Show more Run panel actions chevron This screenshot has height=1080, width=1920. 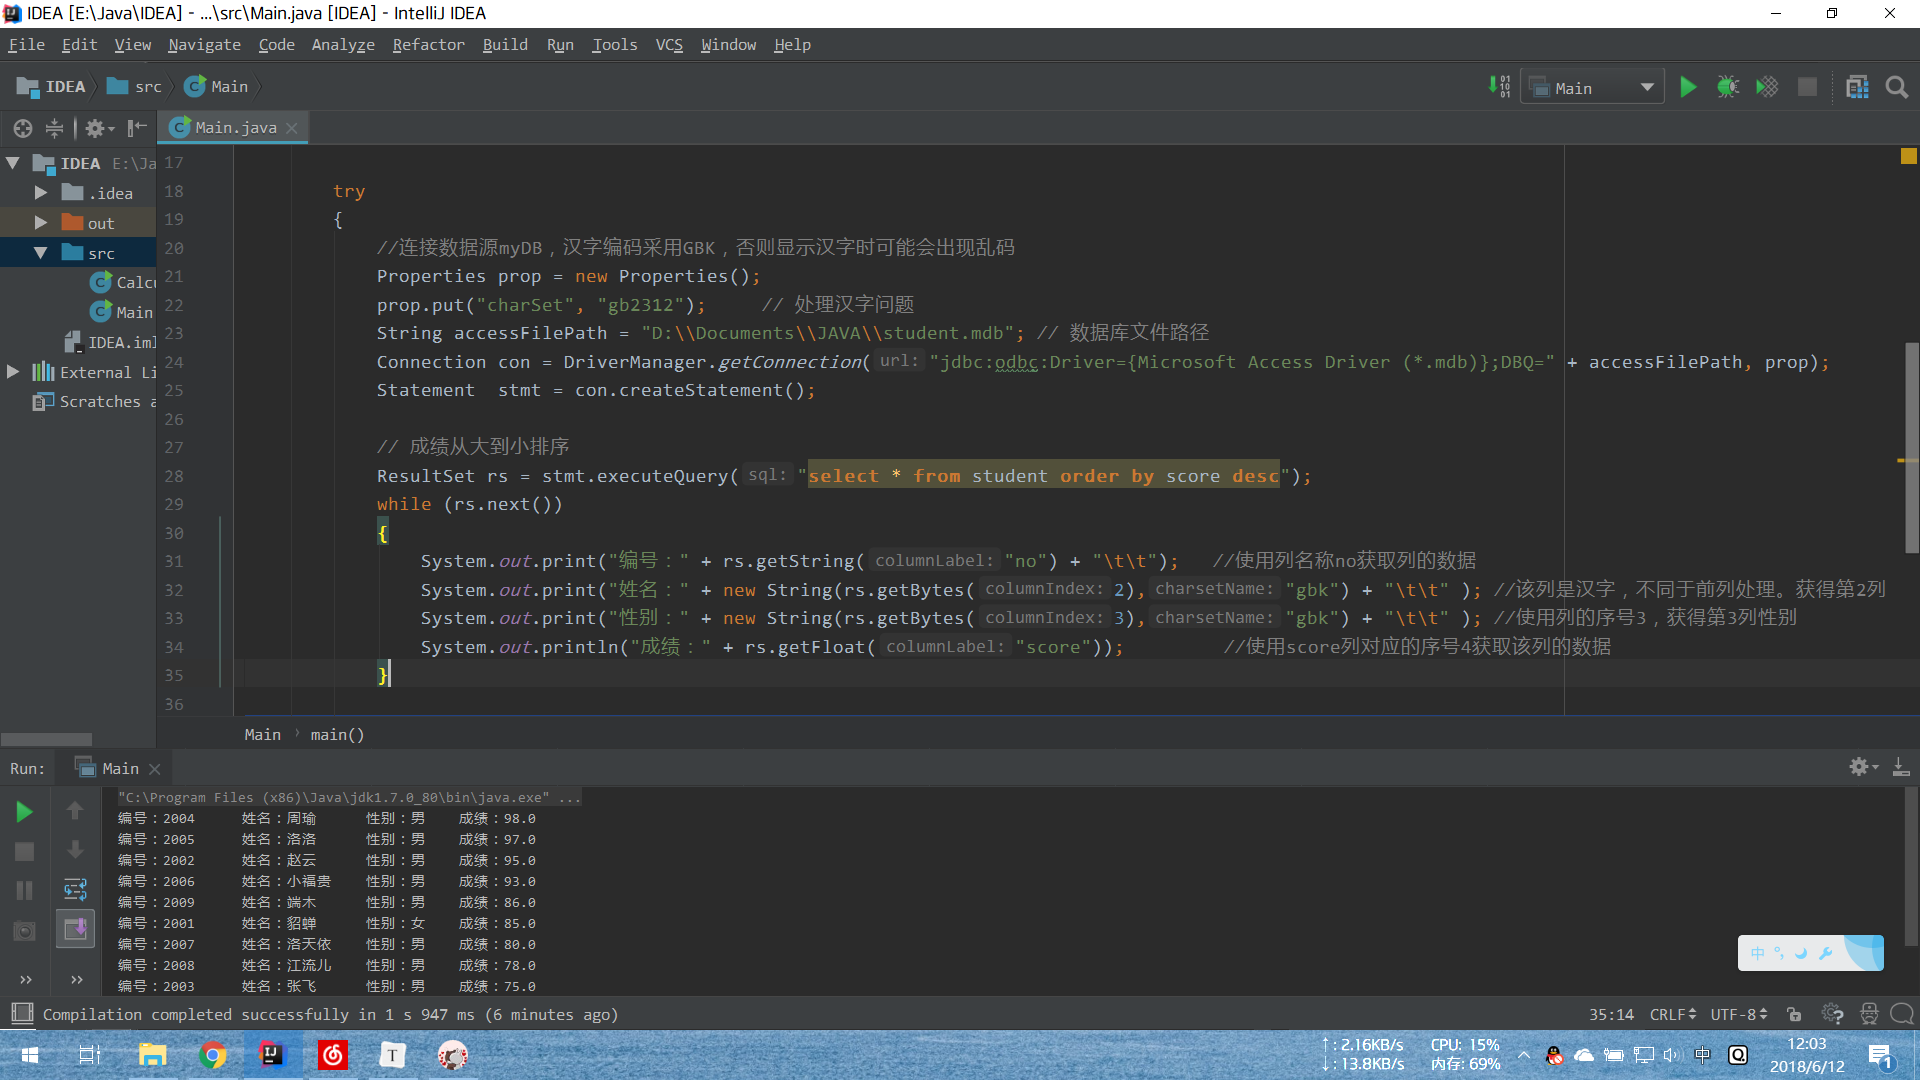[26, 979]
